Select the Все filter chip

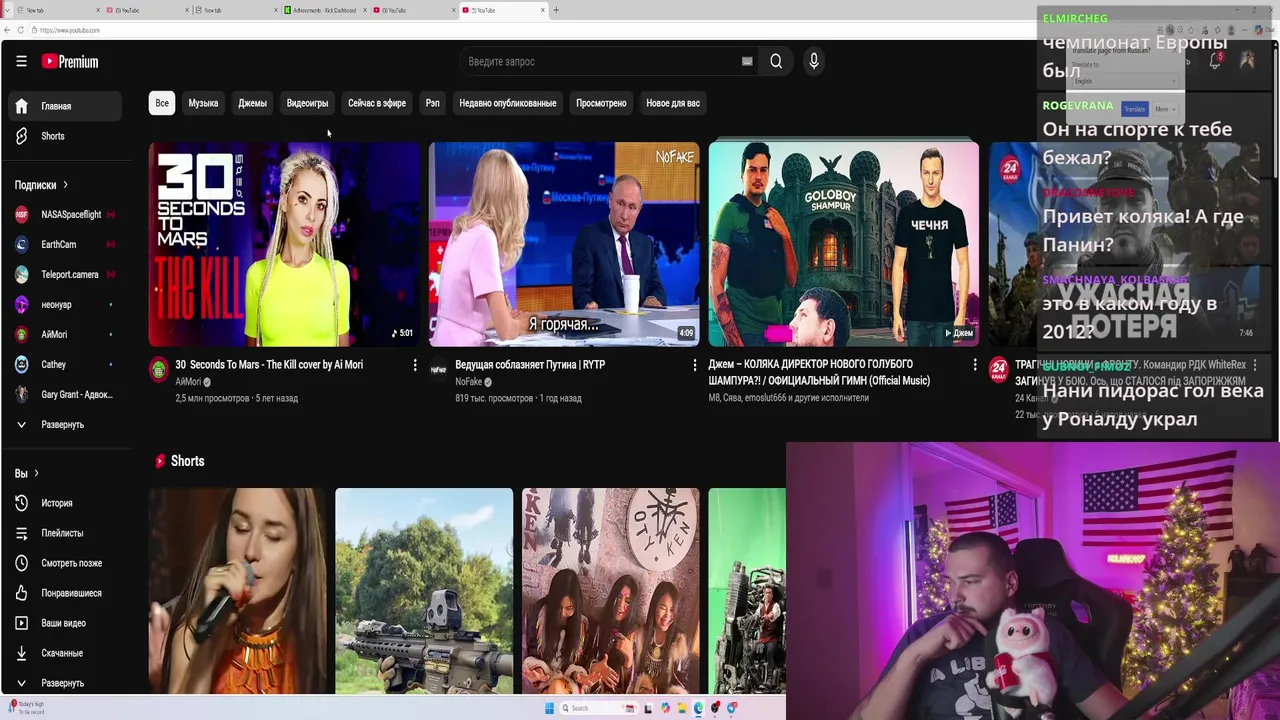coord(162,103)
